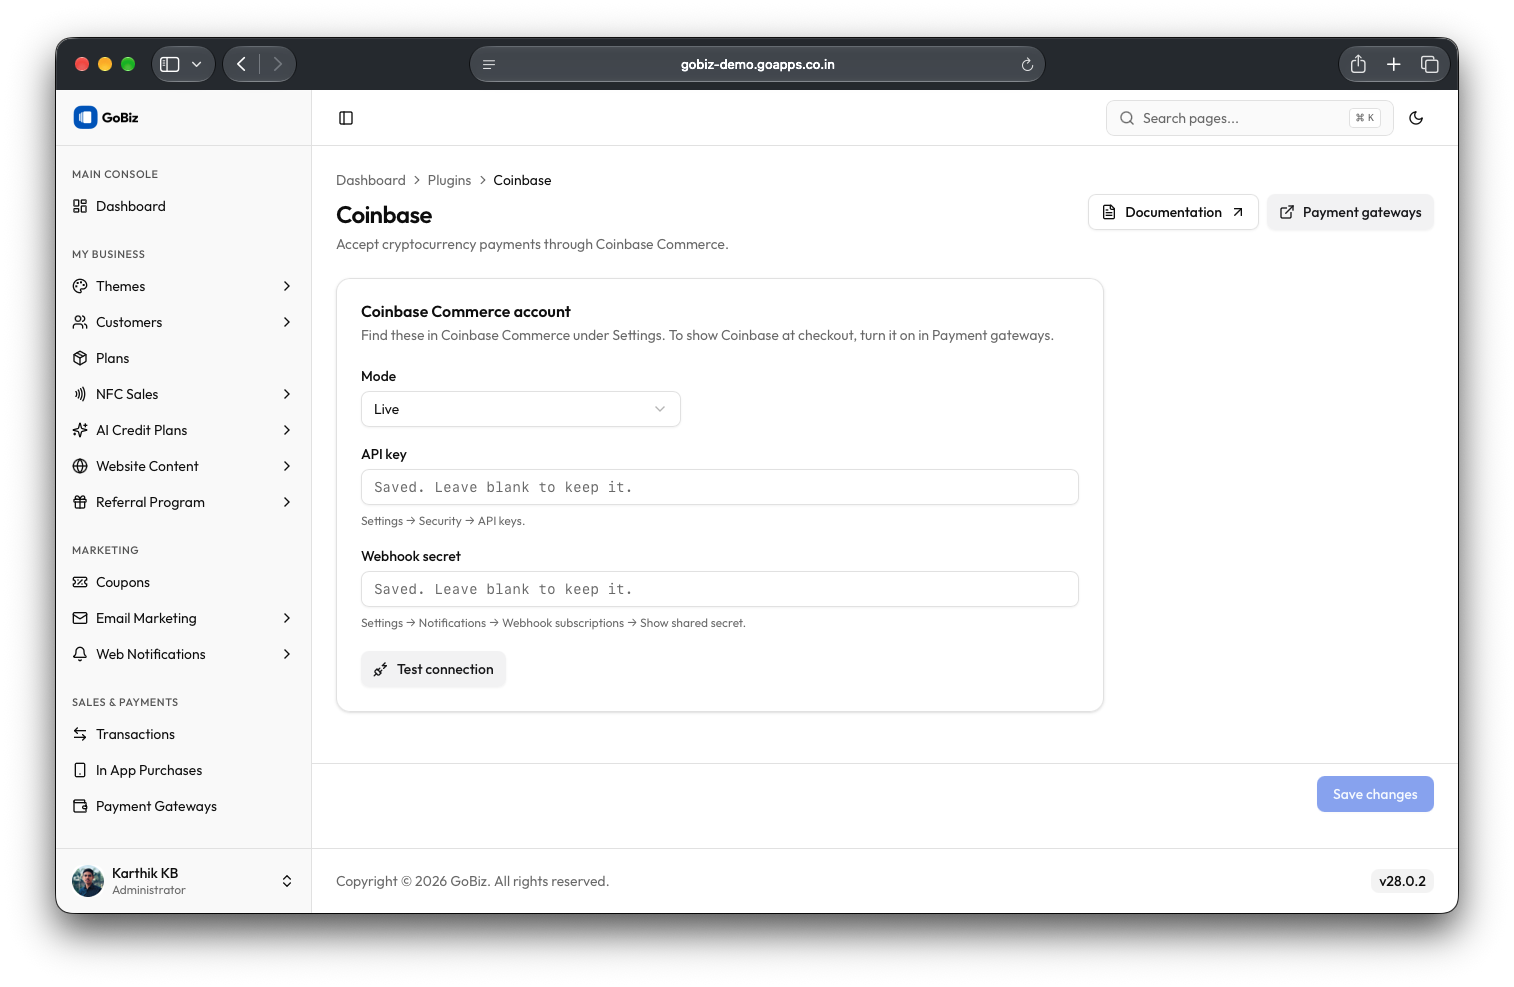Open Transactions page
This screenshot has height=987, width=1514.
click(183, 734)
